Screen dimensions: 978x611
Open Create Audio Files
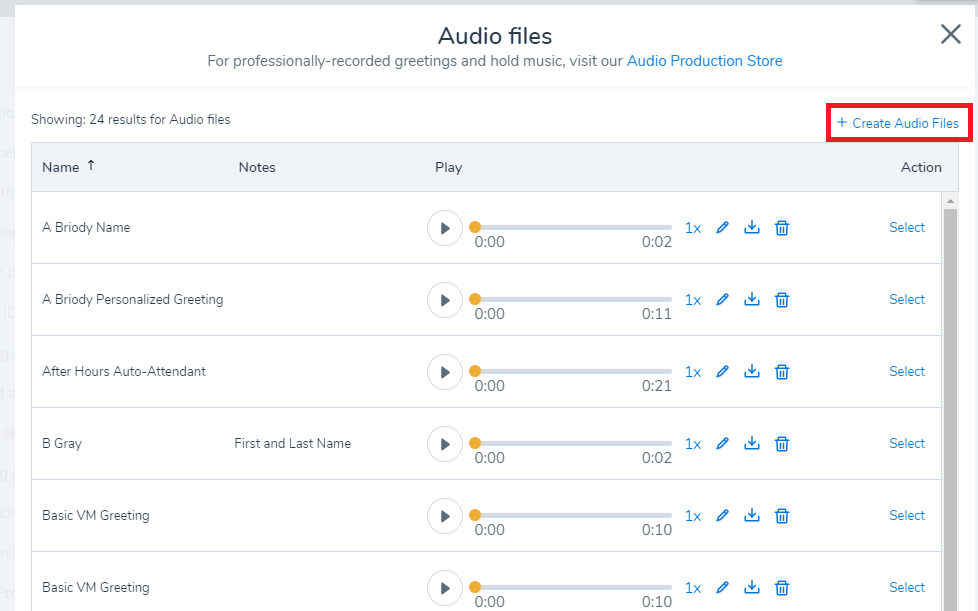tap(898, 121)
